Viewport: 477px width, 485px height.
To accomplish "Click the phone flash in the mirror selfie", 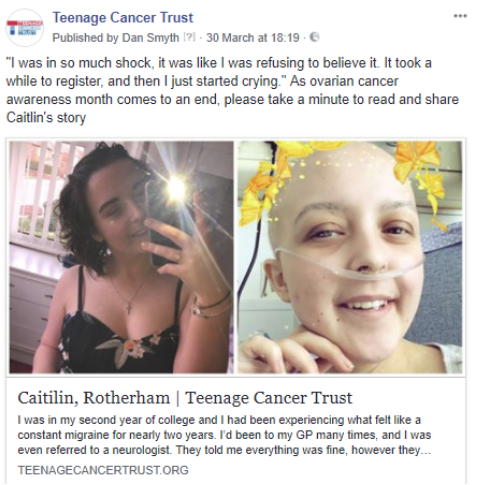I will coord(176,187).
